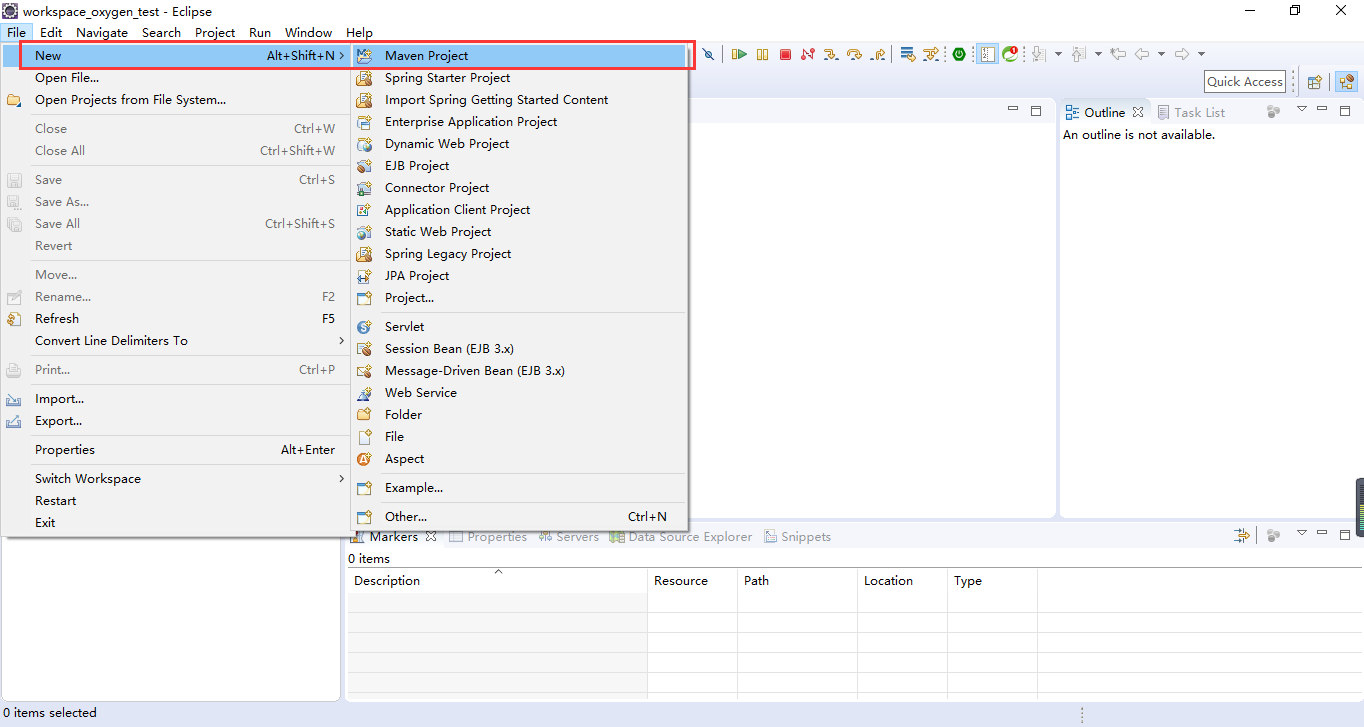
Task: Select Dynamic Web Project menu entry
Action: tap(519, 143)
